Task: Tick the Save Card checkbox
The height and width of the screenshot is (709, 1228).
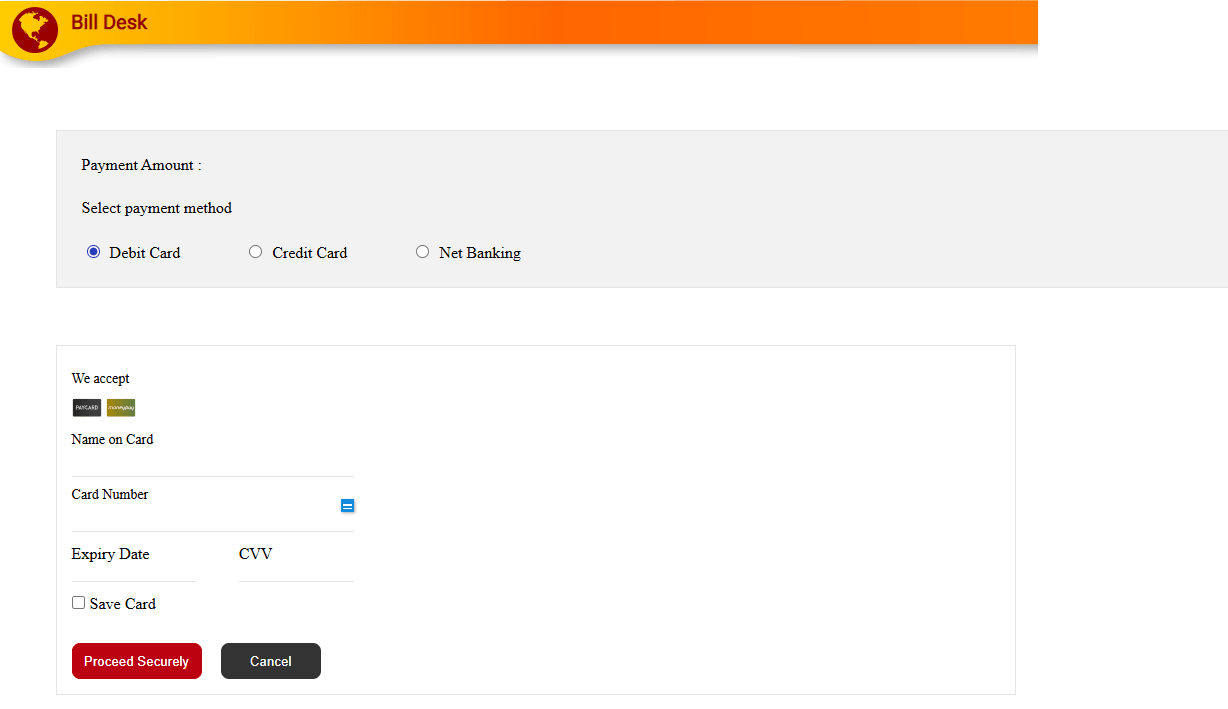Action: [x=78, y=603]
